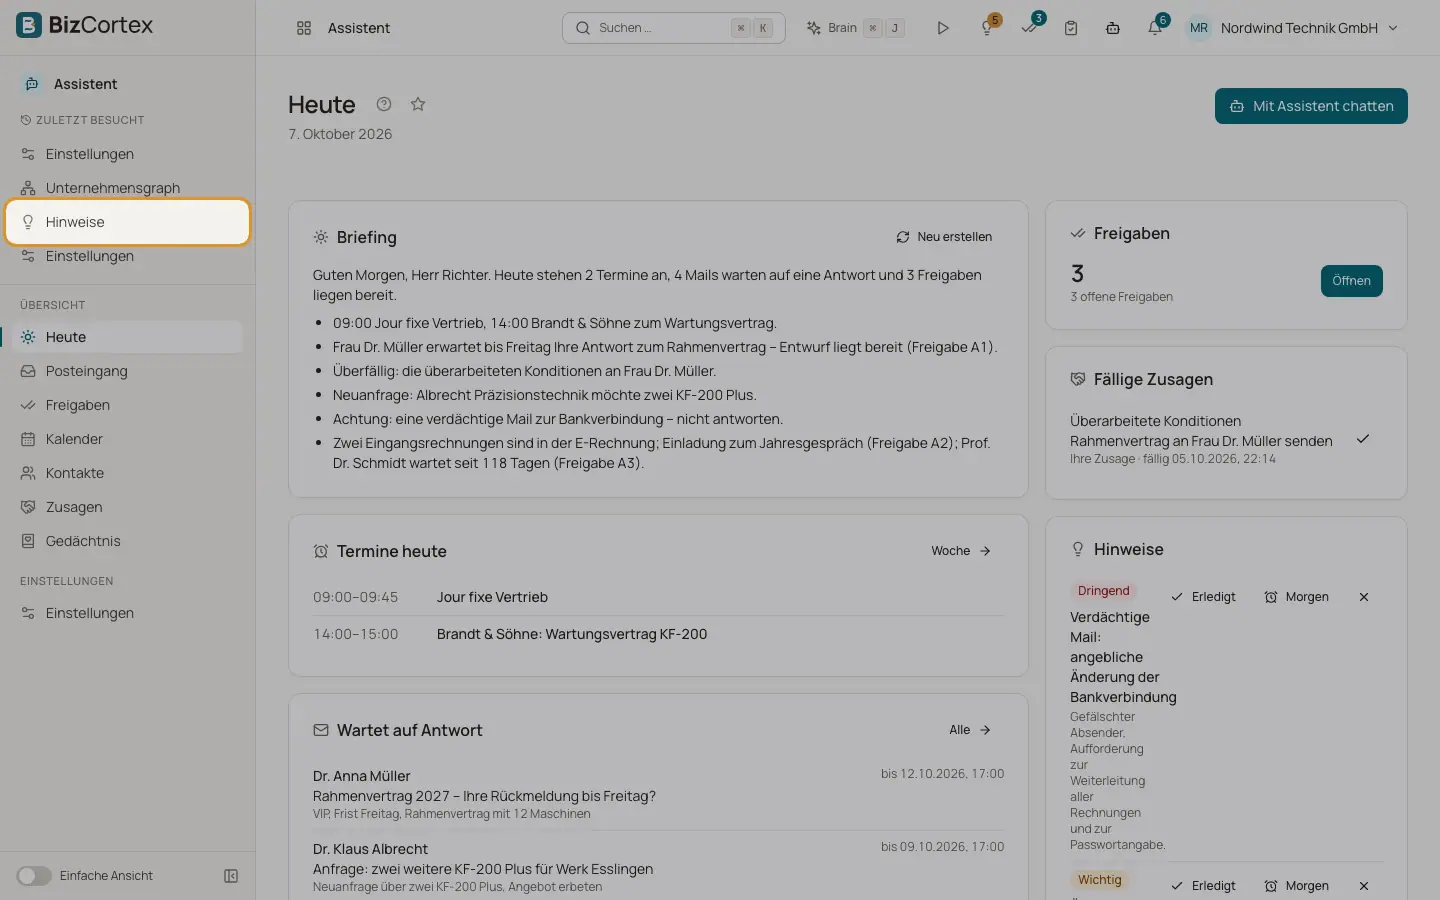The width and height of the screenshot is (1440, 900).
Task: Open the double-check approvals icon with badge 3
Action: click(x=1030, y=28)
